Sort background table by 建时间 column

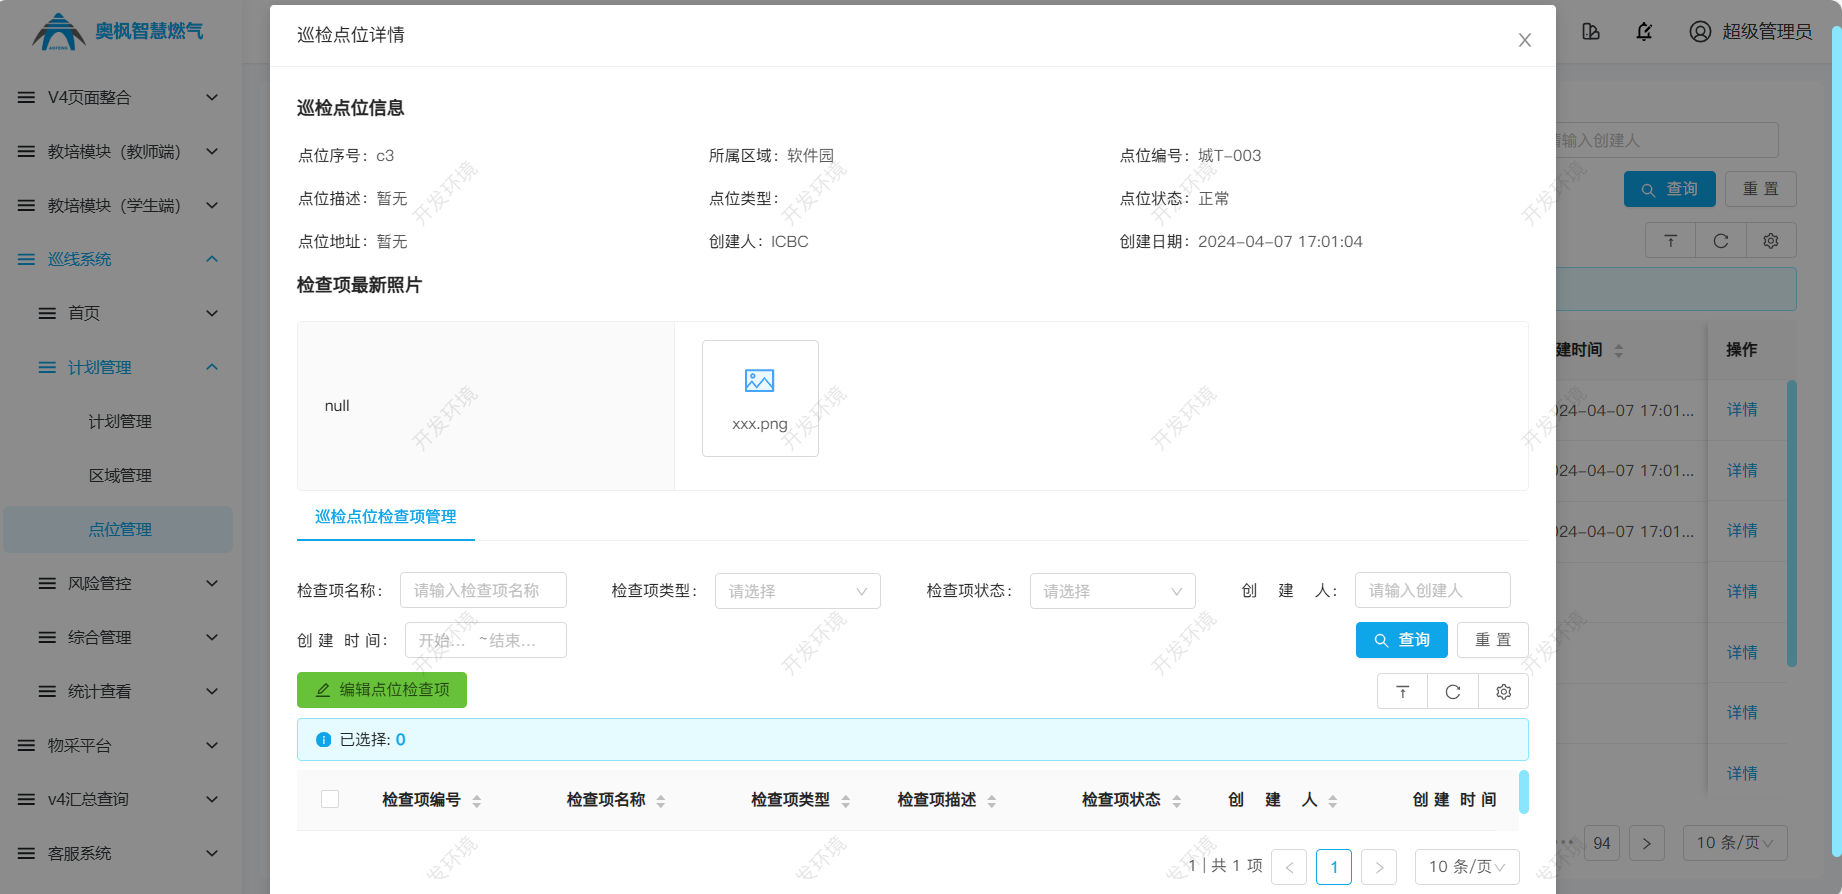1619,351
